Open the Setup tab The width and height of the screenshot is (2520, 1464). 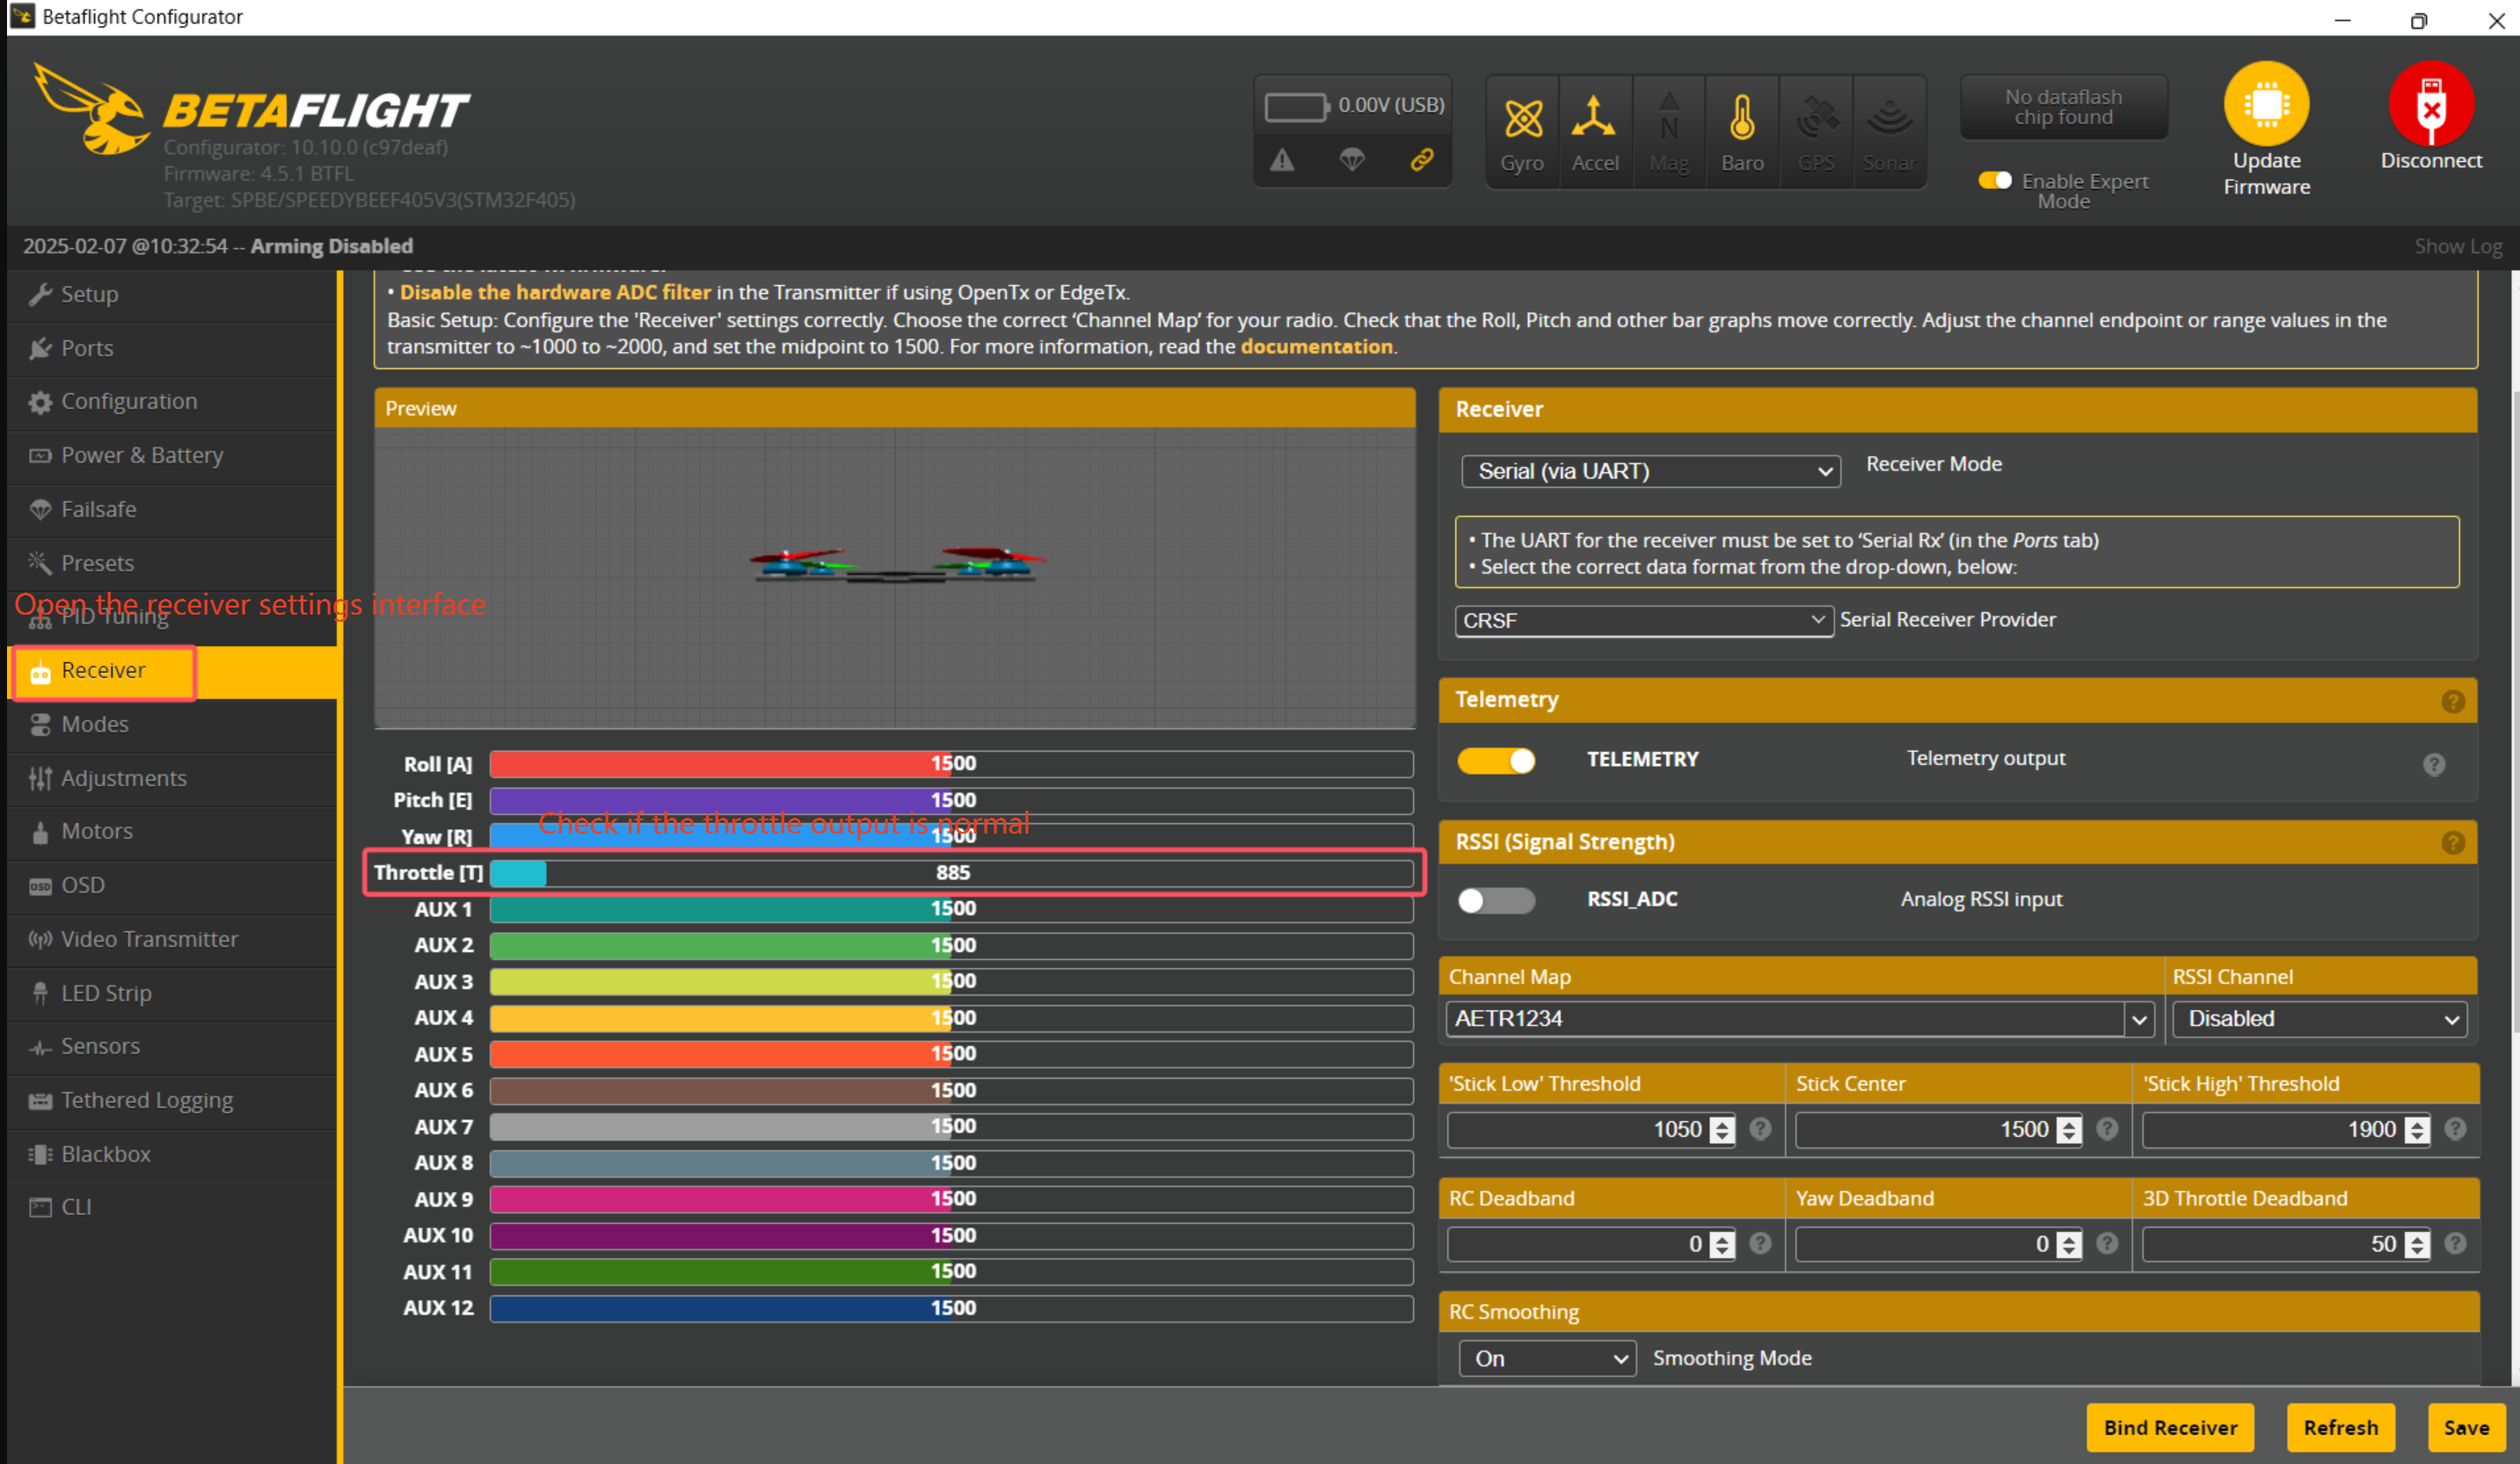point(172,294)
